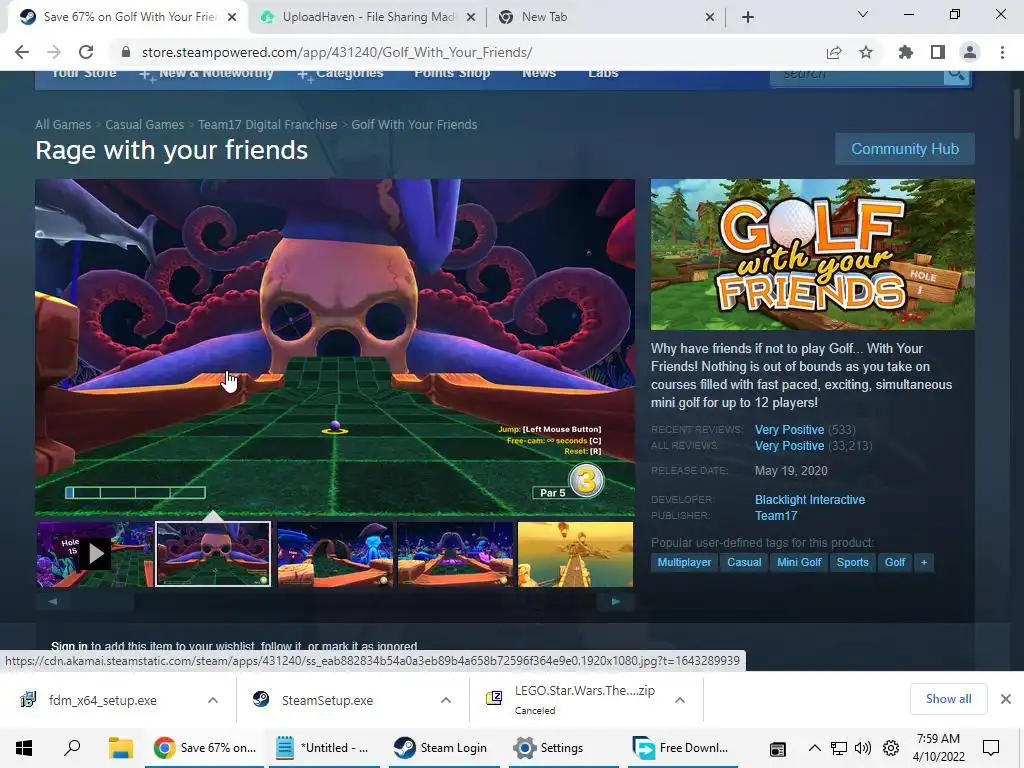Add more tags with the plus button
The image size is (1024, 768).
point(924,562)
